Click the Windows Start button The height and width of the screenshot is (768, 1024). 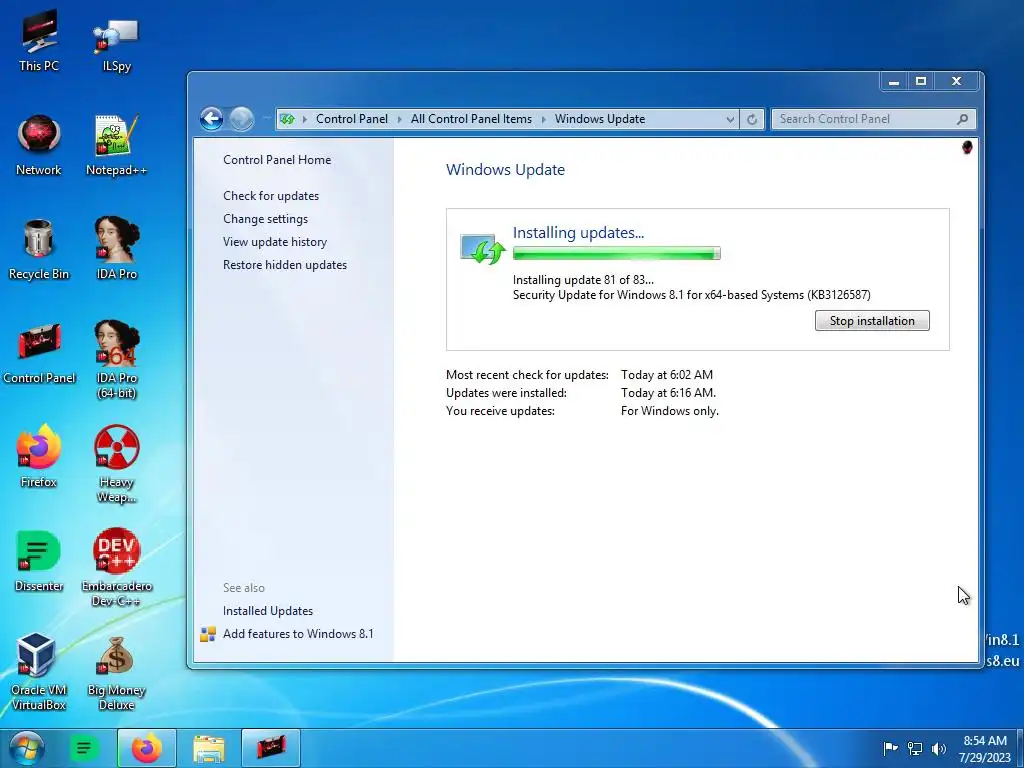(x=27, y=748)
